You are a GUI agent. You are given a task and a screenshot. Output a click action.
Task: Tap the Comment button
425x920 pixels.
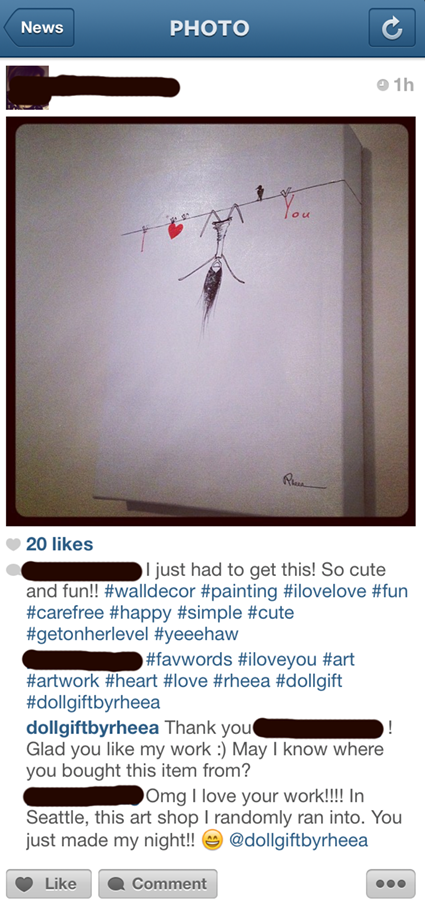158,884
